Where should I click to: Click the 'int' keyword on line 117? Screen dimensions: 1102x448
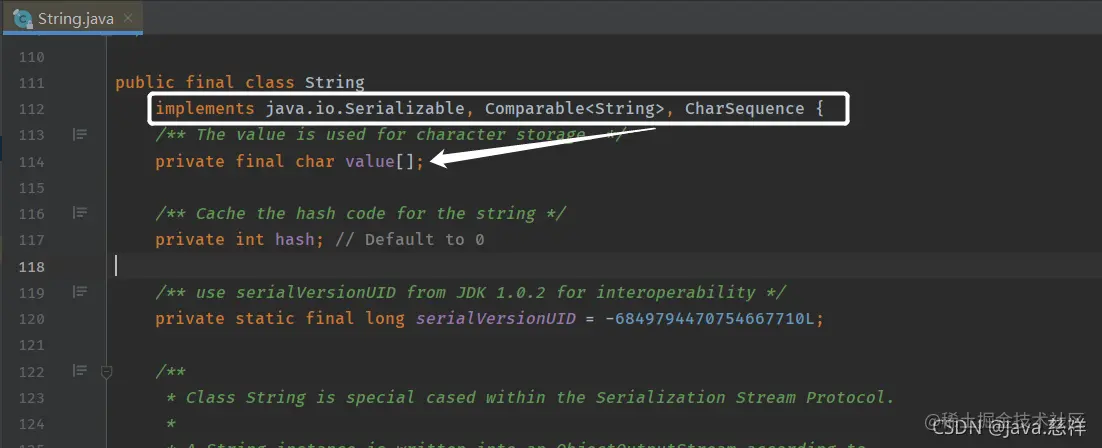[x=250, y=241]
